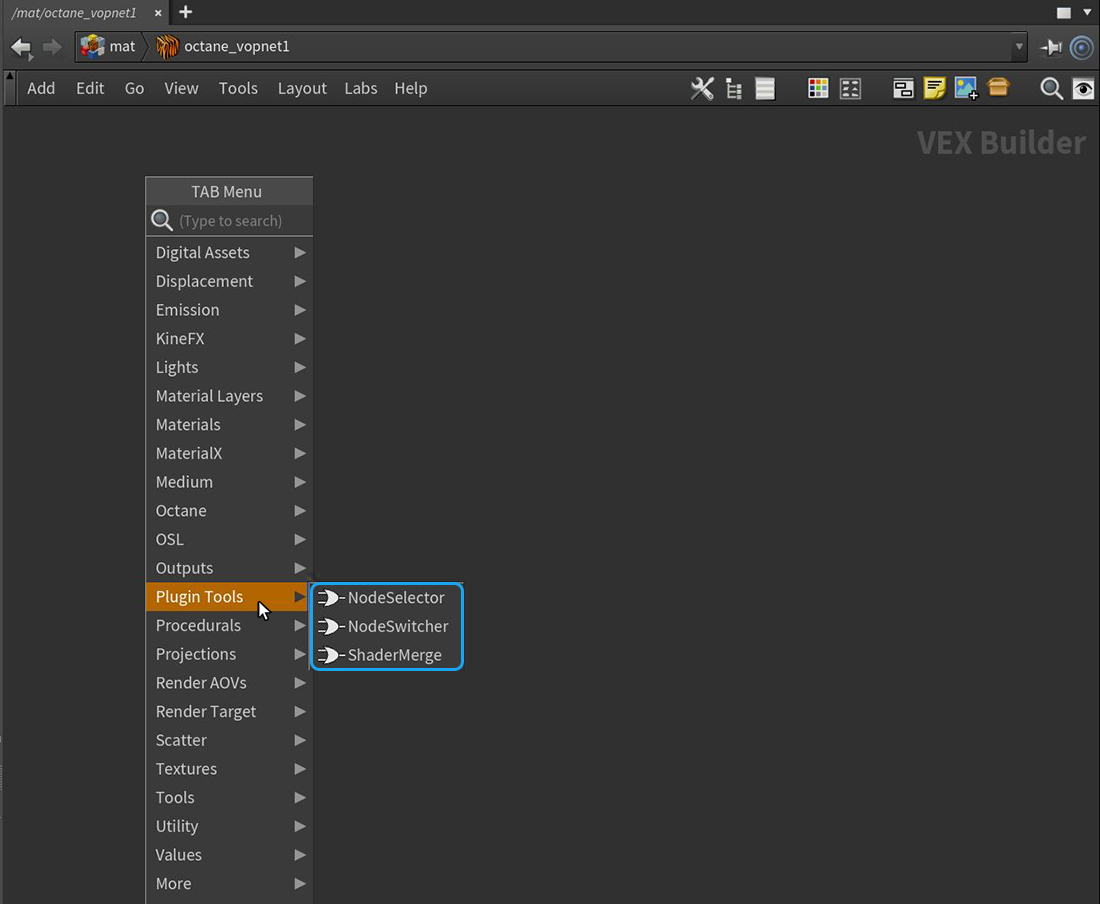Image resolution: width=1100 pixels, height=904 pixels.
Task: Choose the NodeSwitcher plugin tool
Action: pos(397,626)
